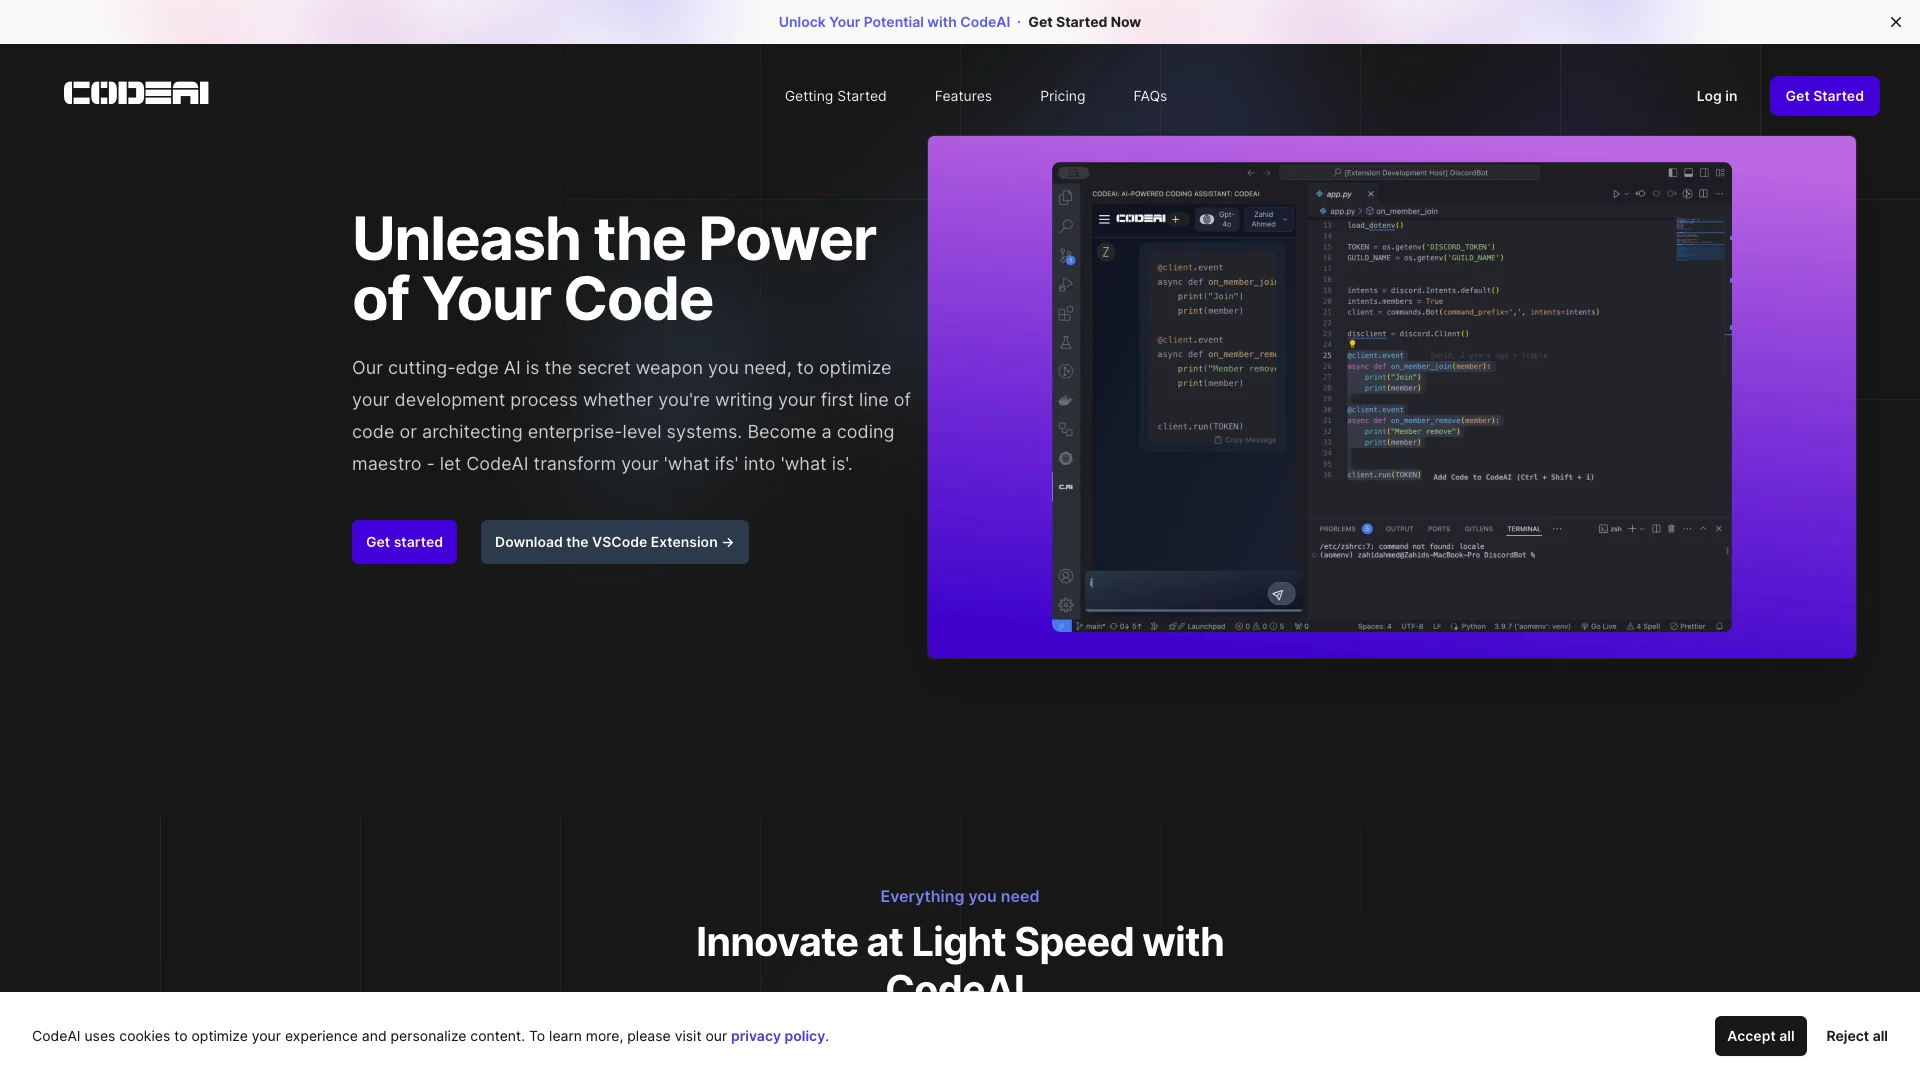
Task: Click the 'Go Live' status bar item
Action: coord(1598,626)
